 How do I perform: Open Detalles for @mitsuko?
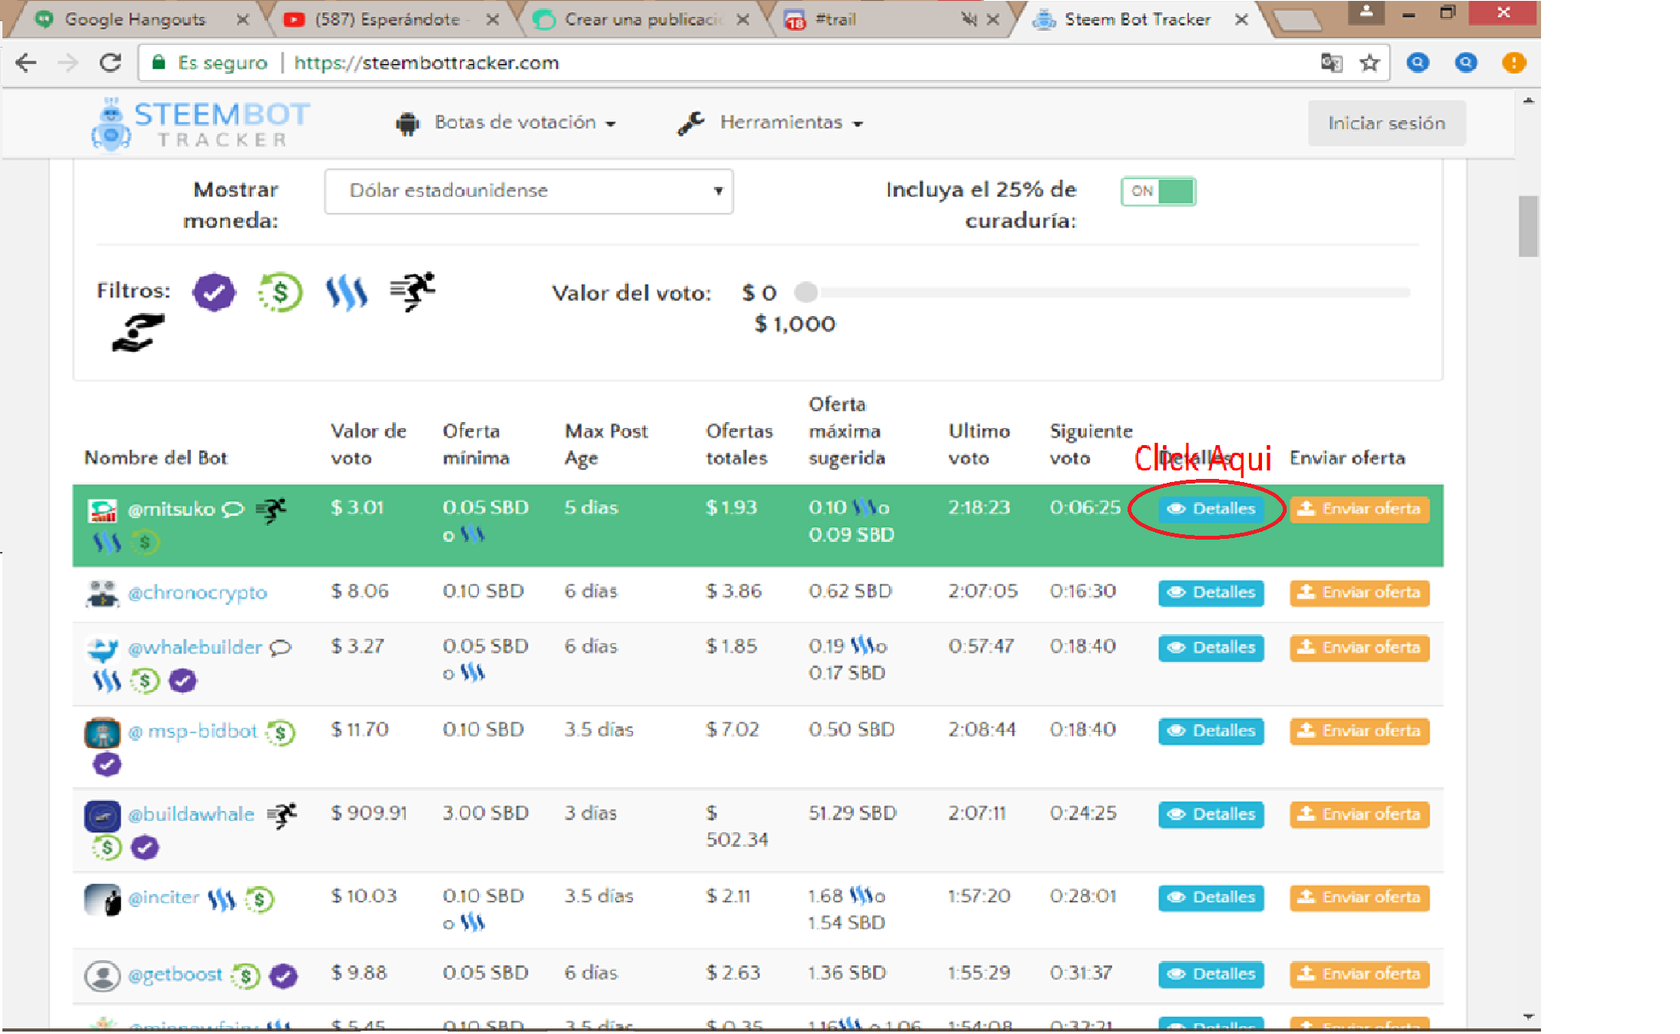(x=1211, y=509)
